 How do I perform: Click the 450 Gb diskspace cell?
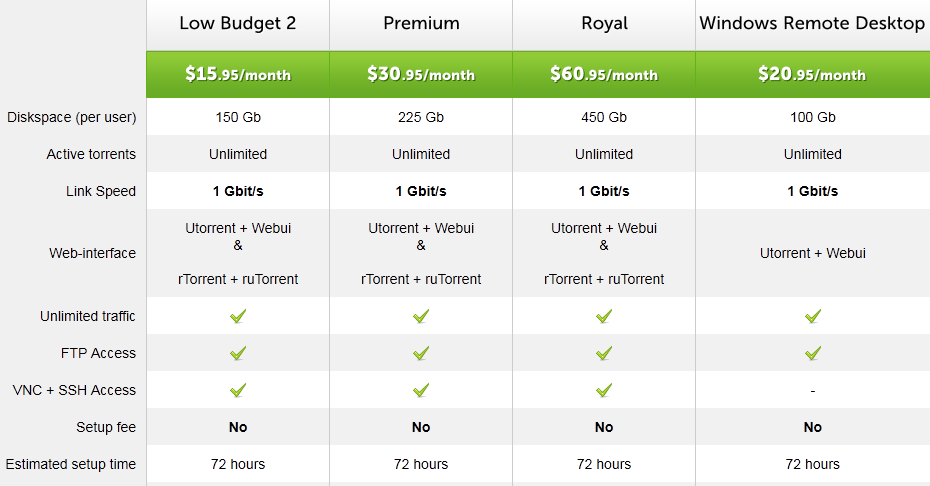click(x=604, y=117)
